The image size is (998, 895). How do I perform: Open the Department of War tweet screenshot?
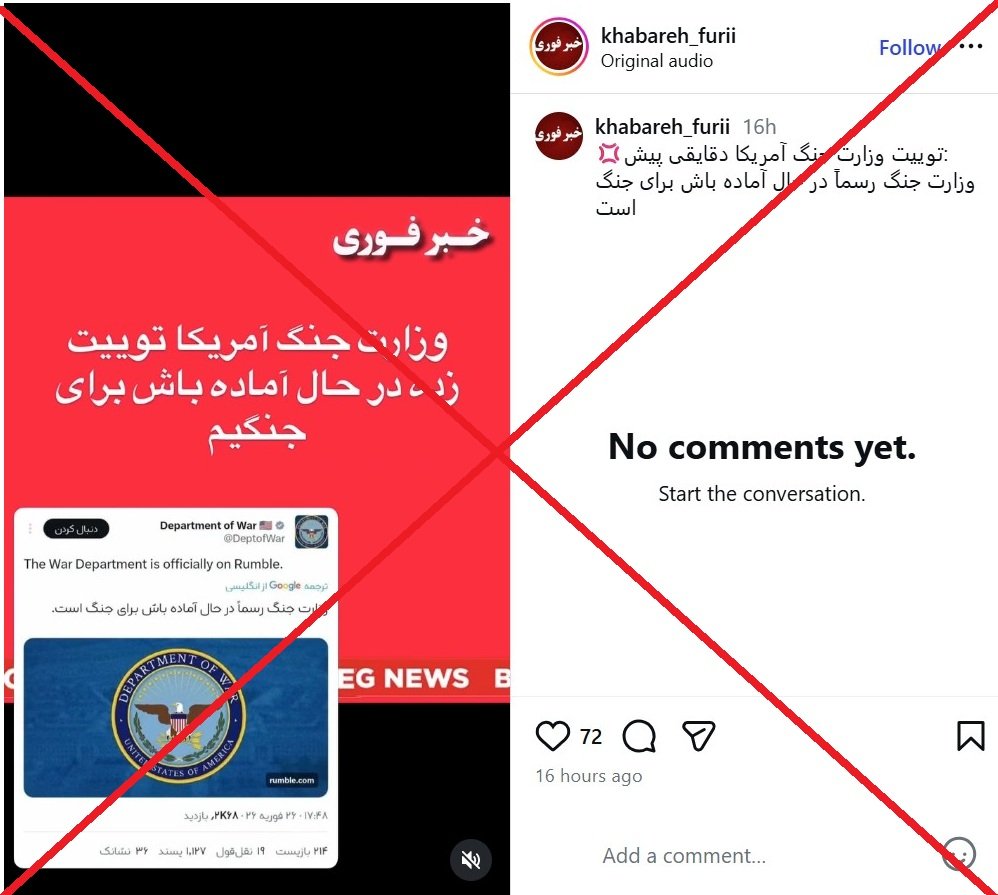[x=176, y=687]
